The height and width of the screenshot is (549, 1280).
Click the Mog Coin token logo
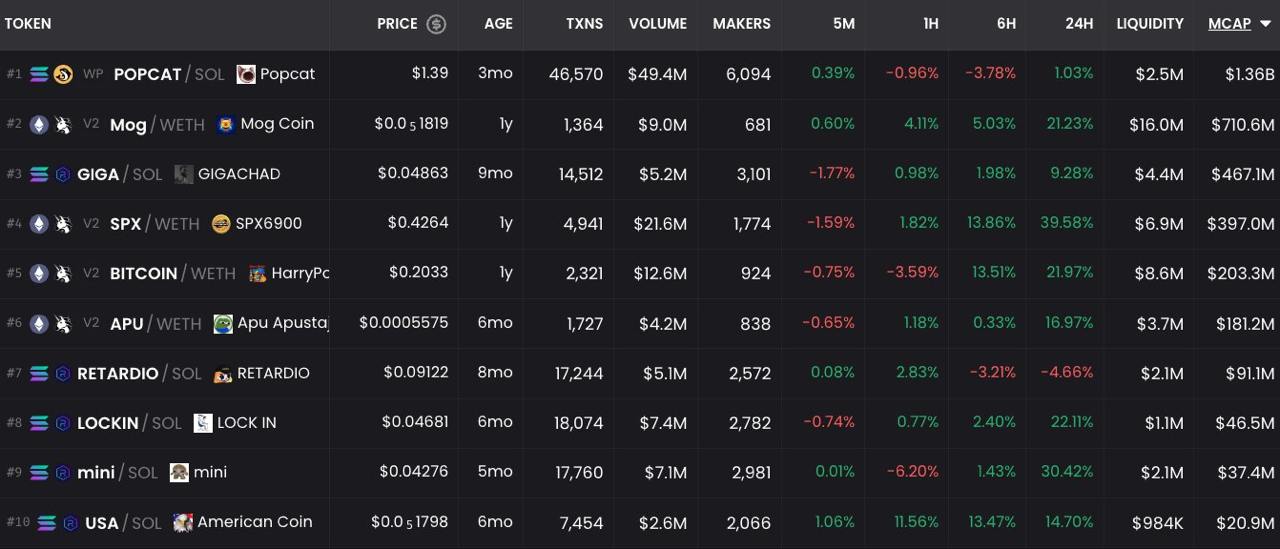(x=226, y=124)
